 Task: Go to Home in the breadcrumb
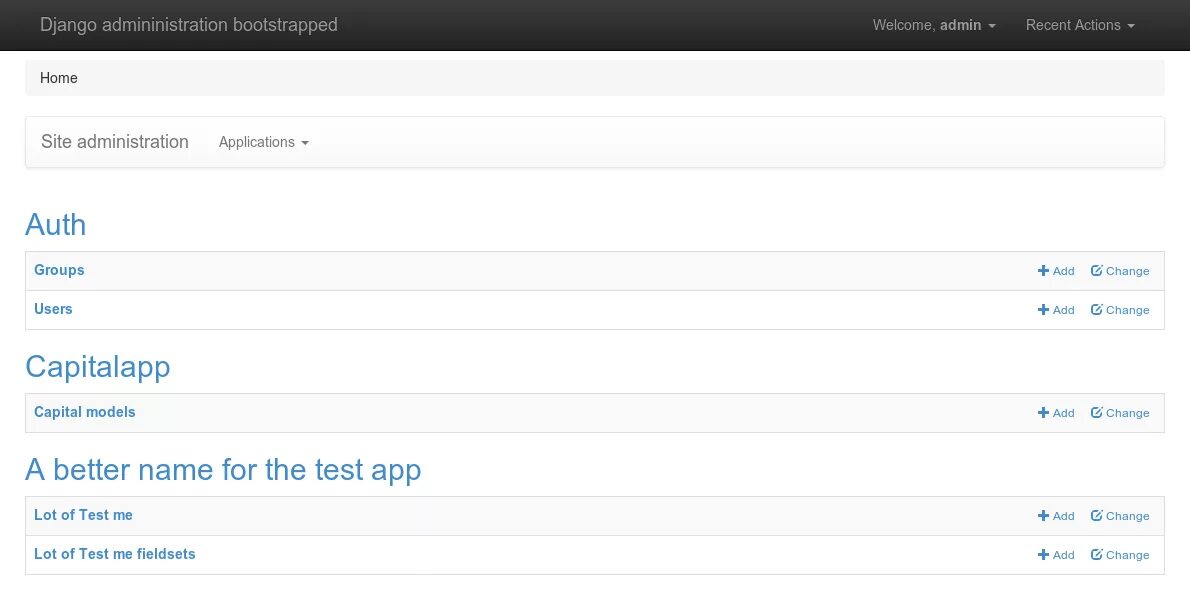click(x=59, y=78)
